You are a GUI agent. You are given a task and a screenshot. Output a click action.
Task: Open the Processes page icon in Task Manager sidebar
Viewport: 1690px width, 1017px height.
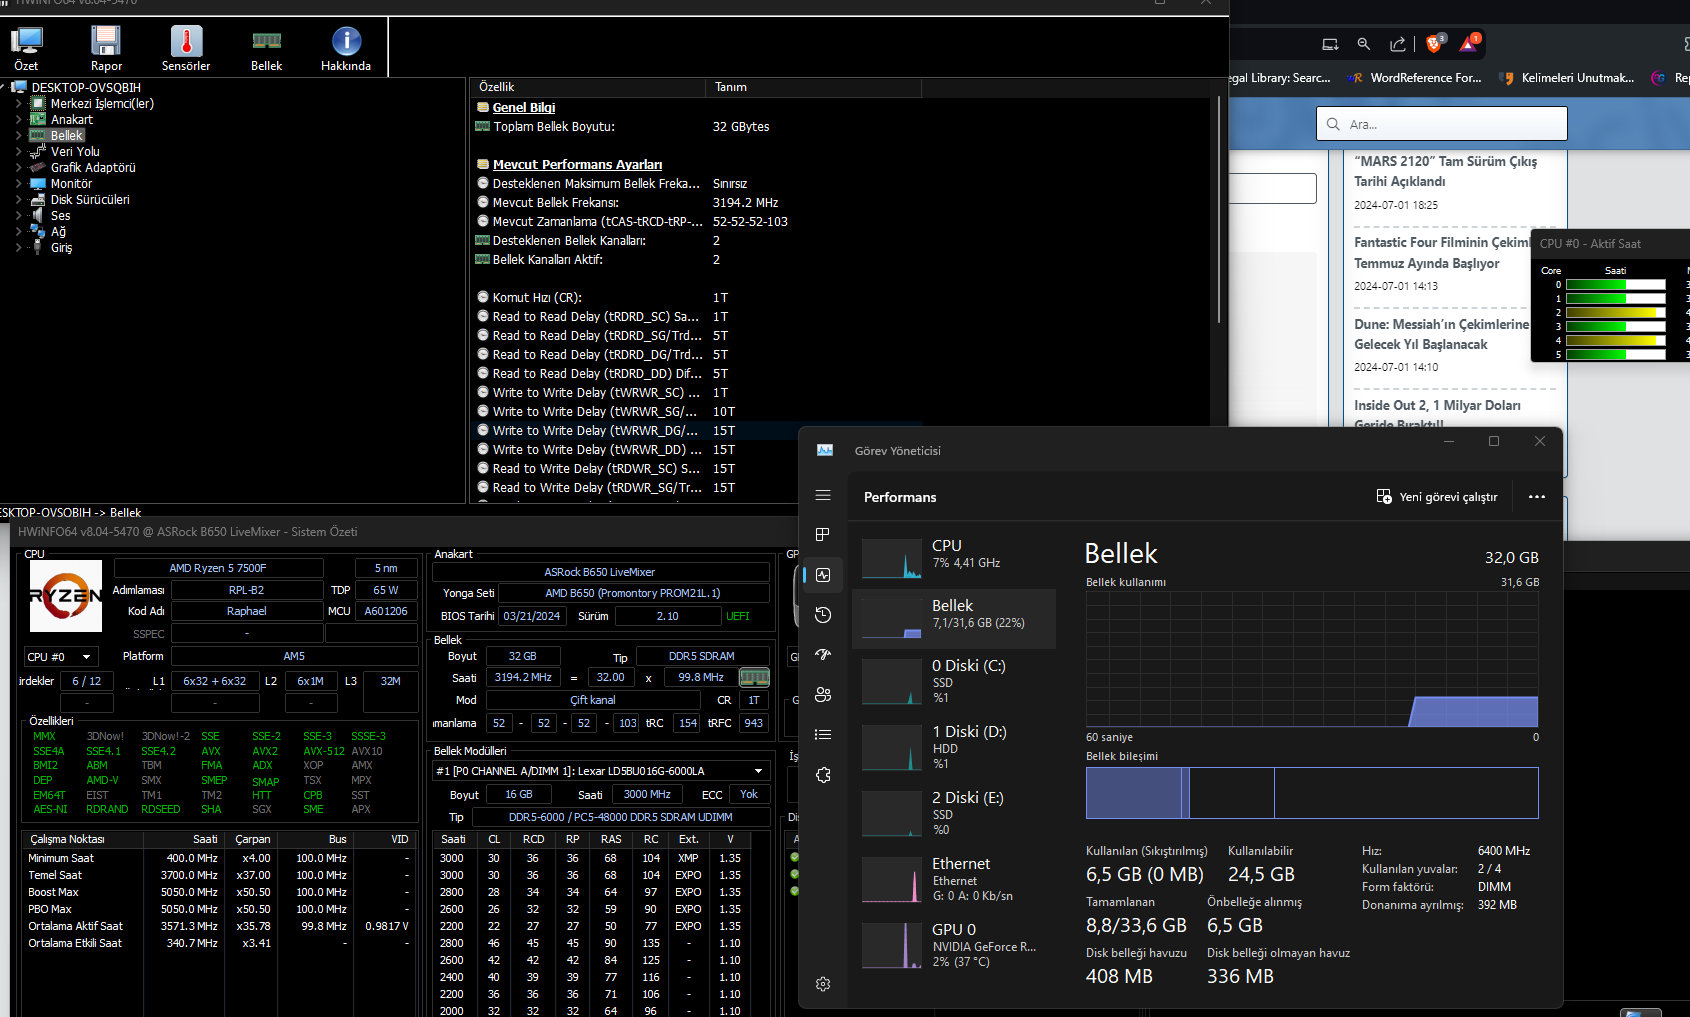tap(823, 535)
